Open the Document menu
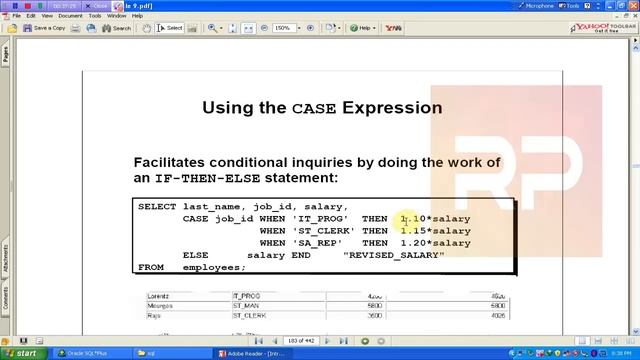Viewport: 640px width, 360px height. (70, 16)
